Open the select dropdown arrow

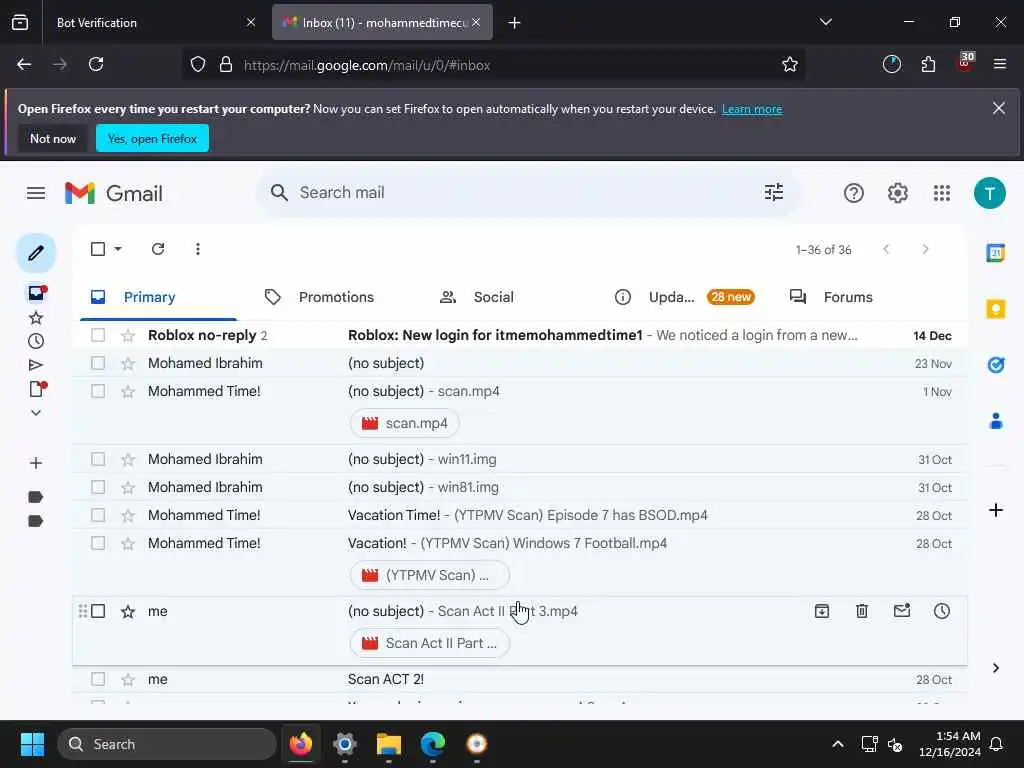click(x=118, y=249)
